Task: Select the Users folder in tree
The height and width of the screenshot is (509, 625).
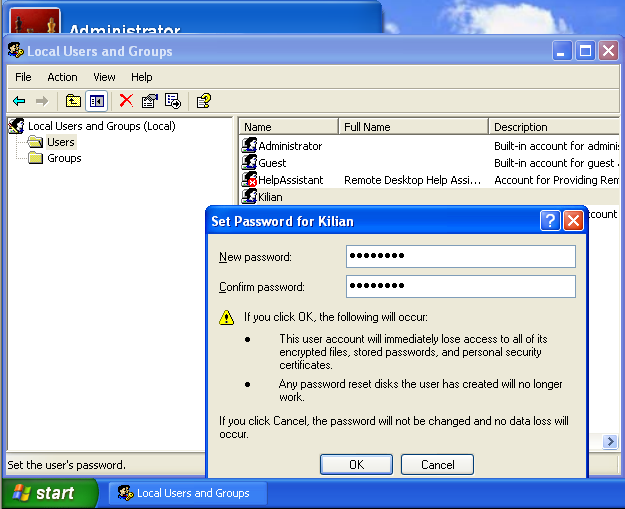Action: coord(60,142)
